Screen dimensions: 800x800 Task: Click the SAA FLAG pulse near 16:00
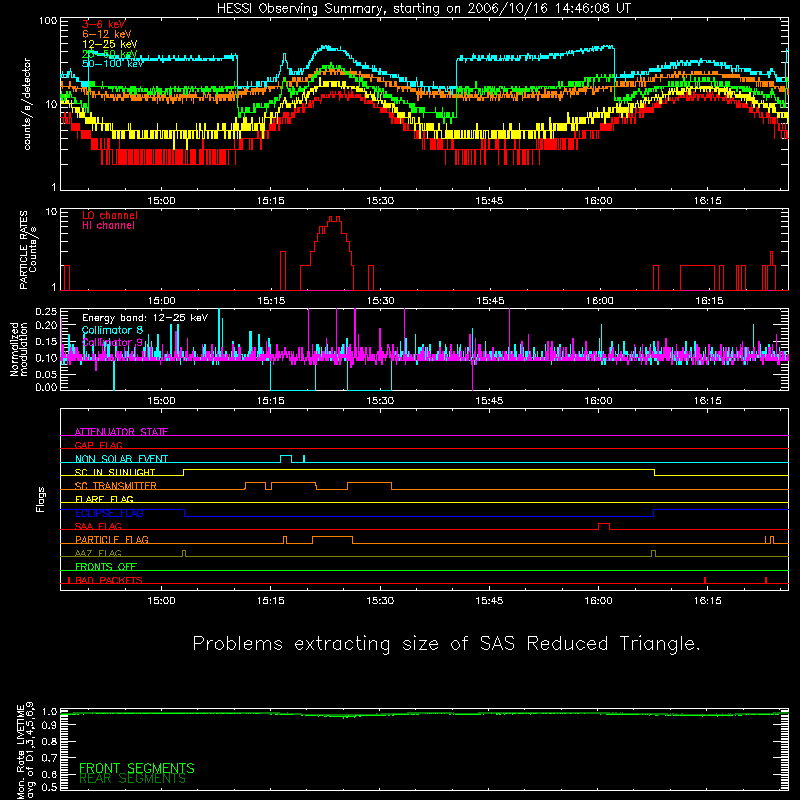coord(604,527)
